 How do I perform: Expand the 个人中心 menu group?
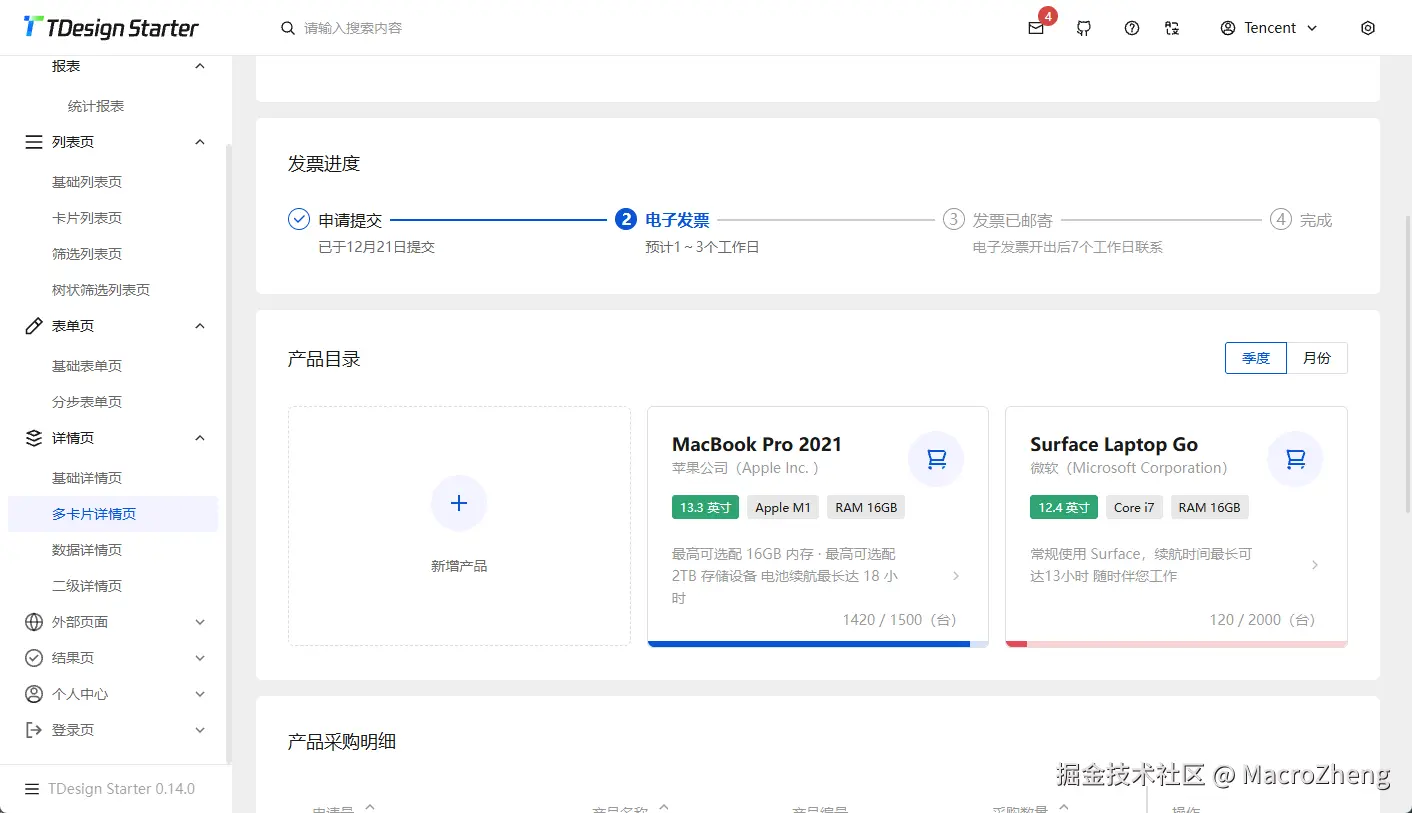point(200,694)
